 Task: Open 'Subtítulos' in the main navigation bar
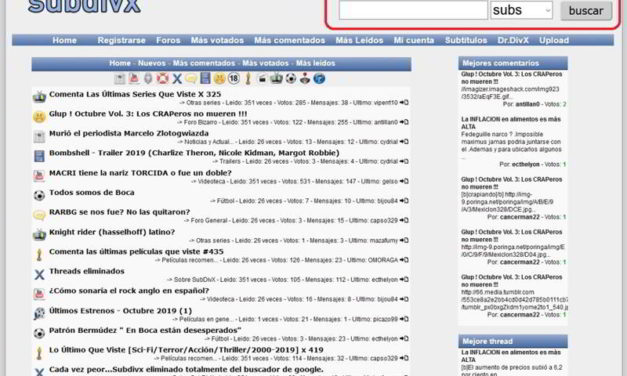[x=466, y=40]
